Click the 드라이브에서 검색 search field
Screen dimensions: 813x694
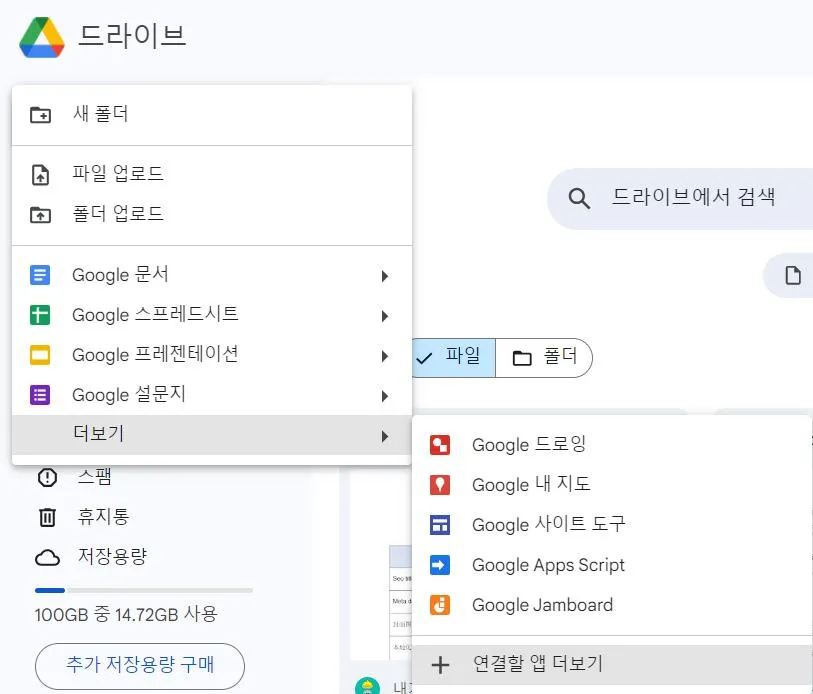(x=680, y=198)
